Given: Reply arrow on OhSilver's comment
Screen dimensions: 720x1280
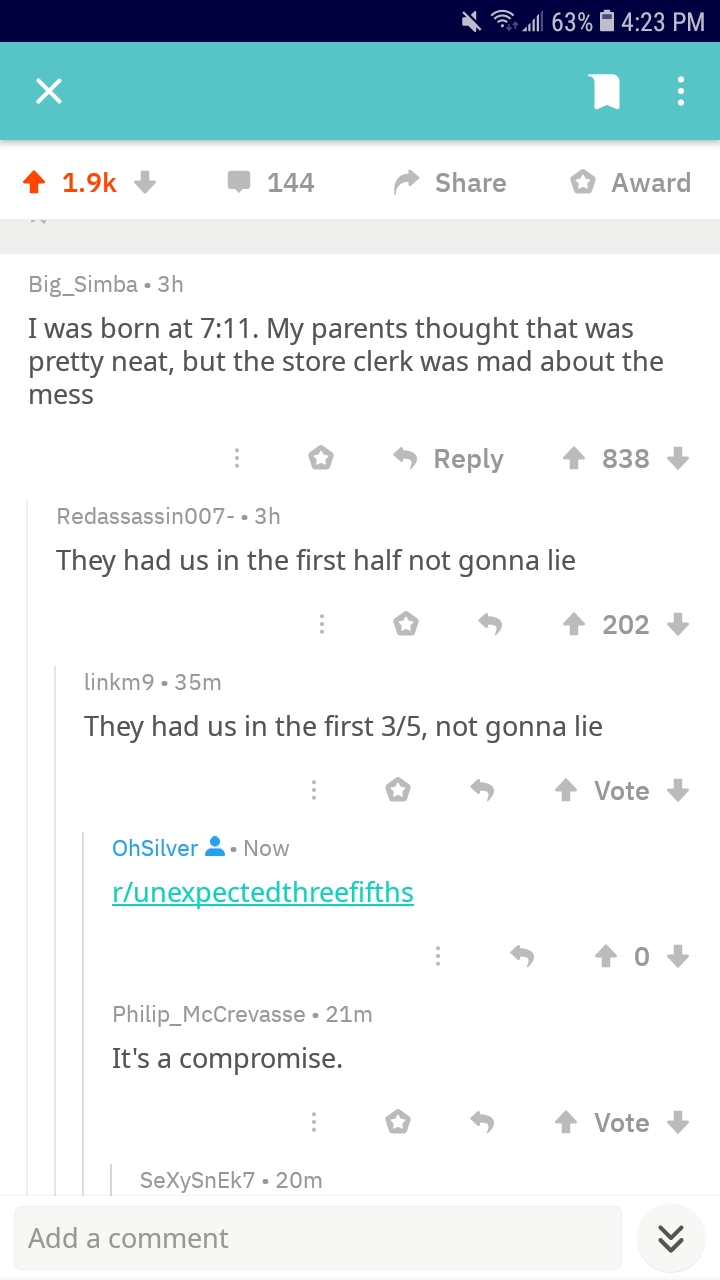Looking at the screenshot, I should pyautogui.click(x=522, y=957).
